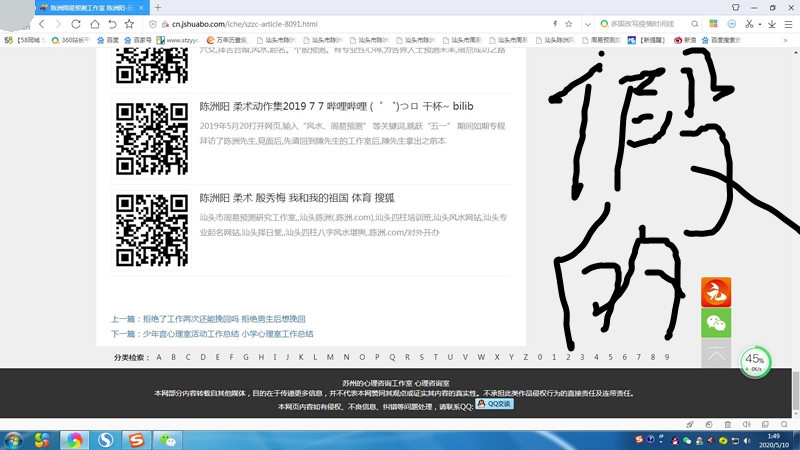The image size is (800, 450).
Task: Reload the page with the refresh icon
Action: [76, 23]
